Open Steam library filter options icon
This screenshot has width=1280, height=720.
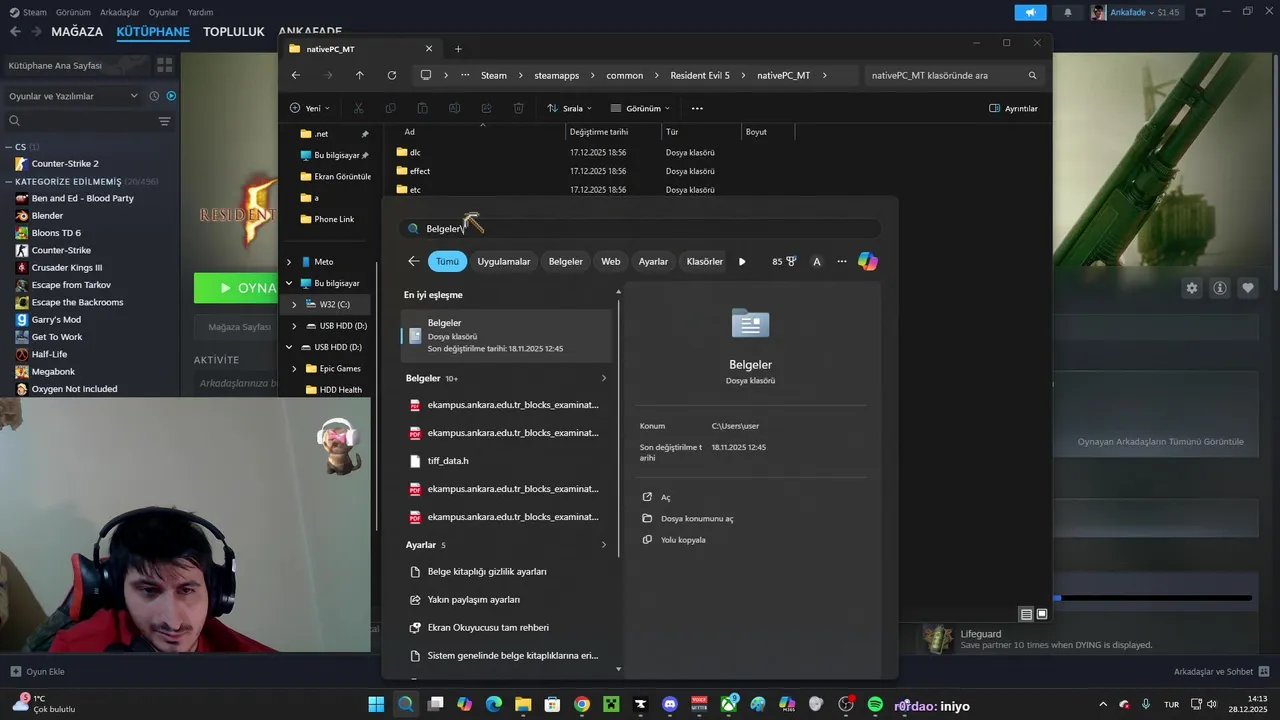point(165,121)
